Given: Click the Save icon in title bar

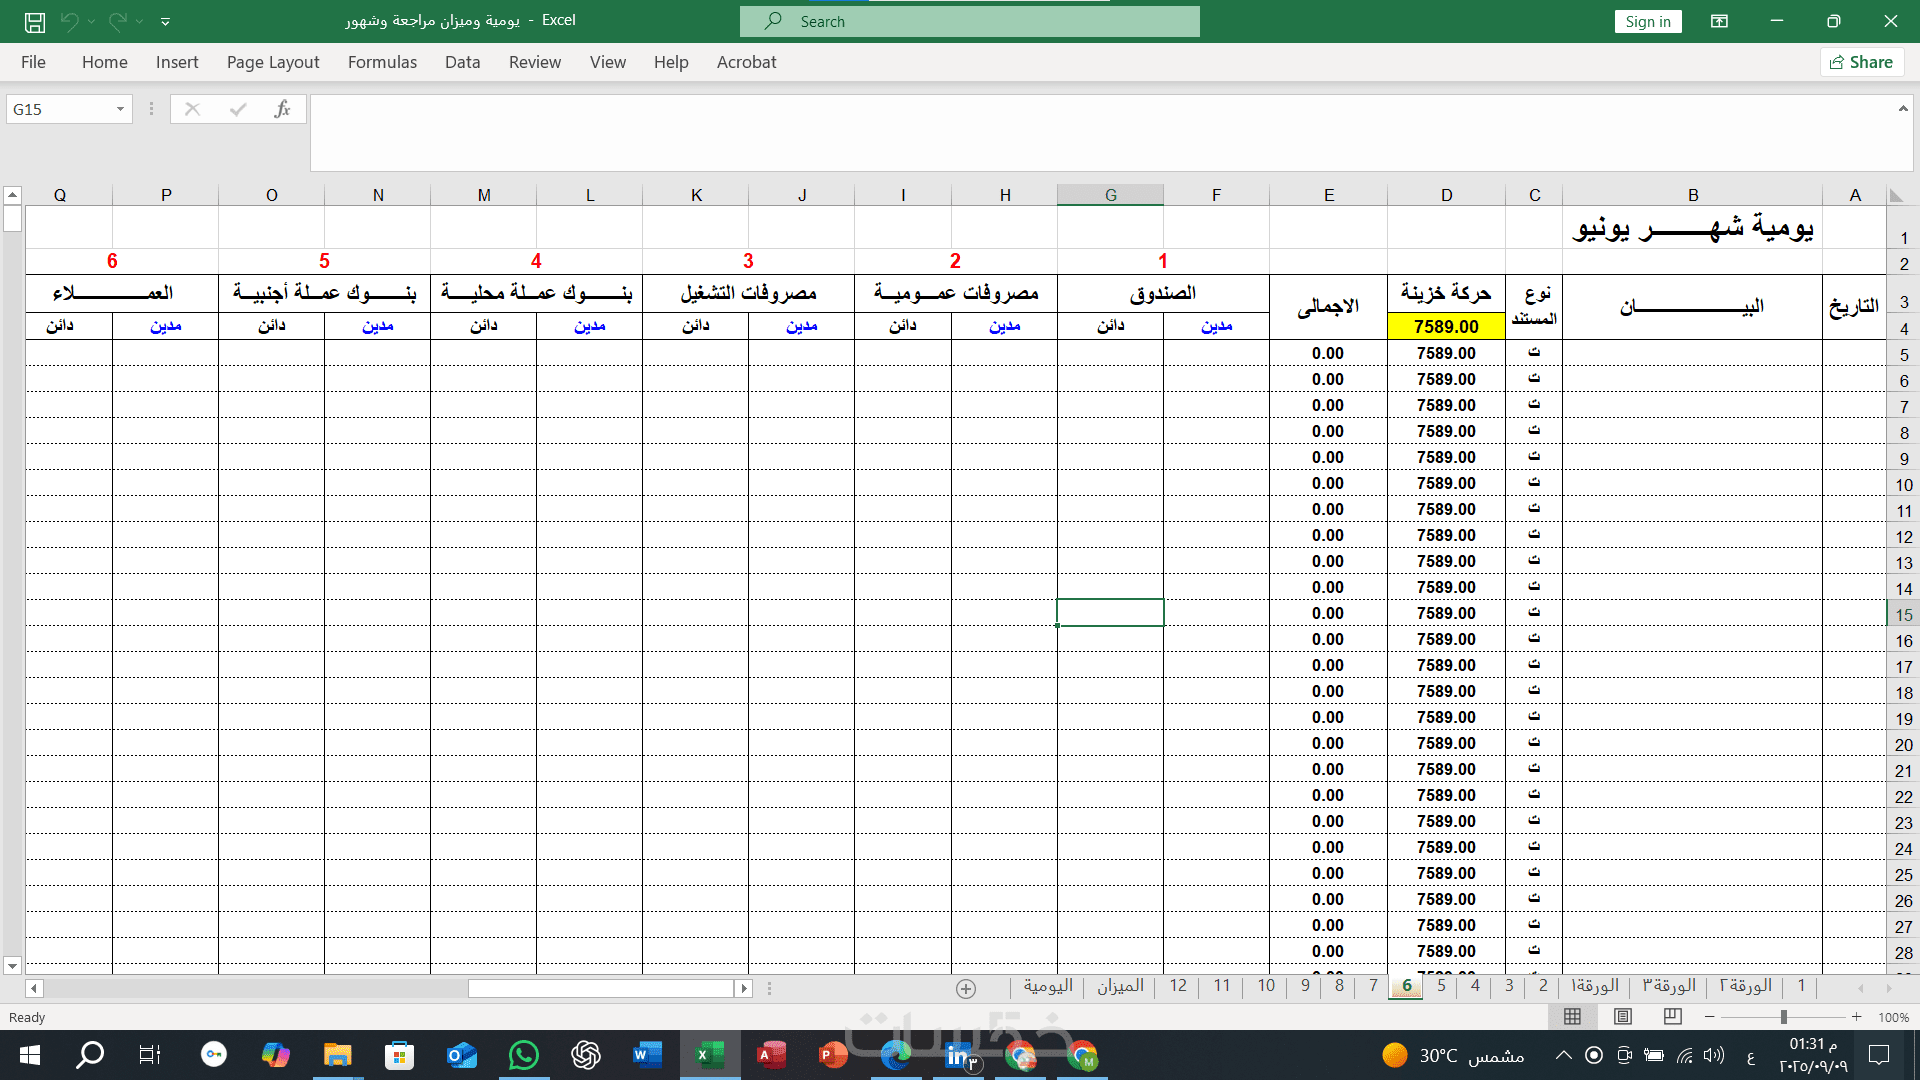Looking at the screenshot, I should pyautogui.click(x=35, y=21).
